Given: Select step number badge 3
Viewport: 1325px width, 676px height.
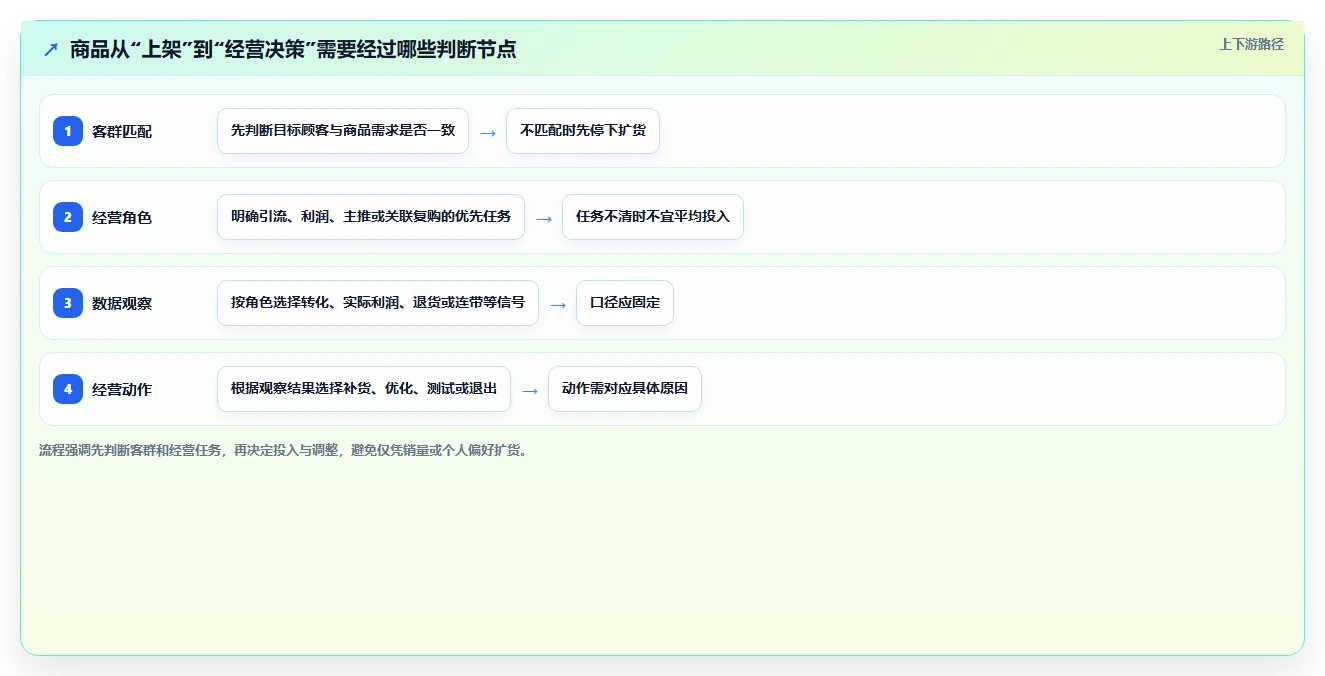Looking at the screenshot, I should click(68, 303).
